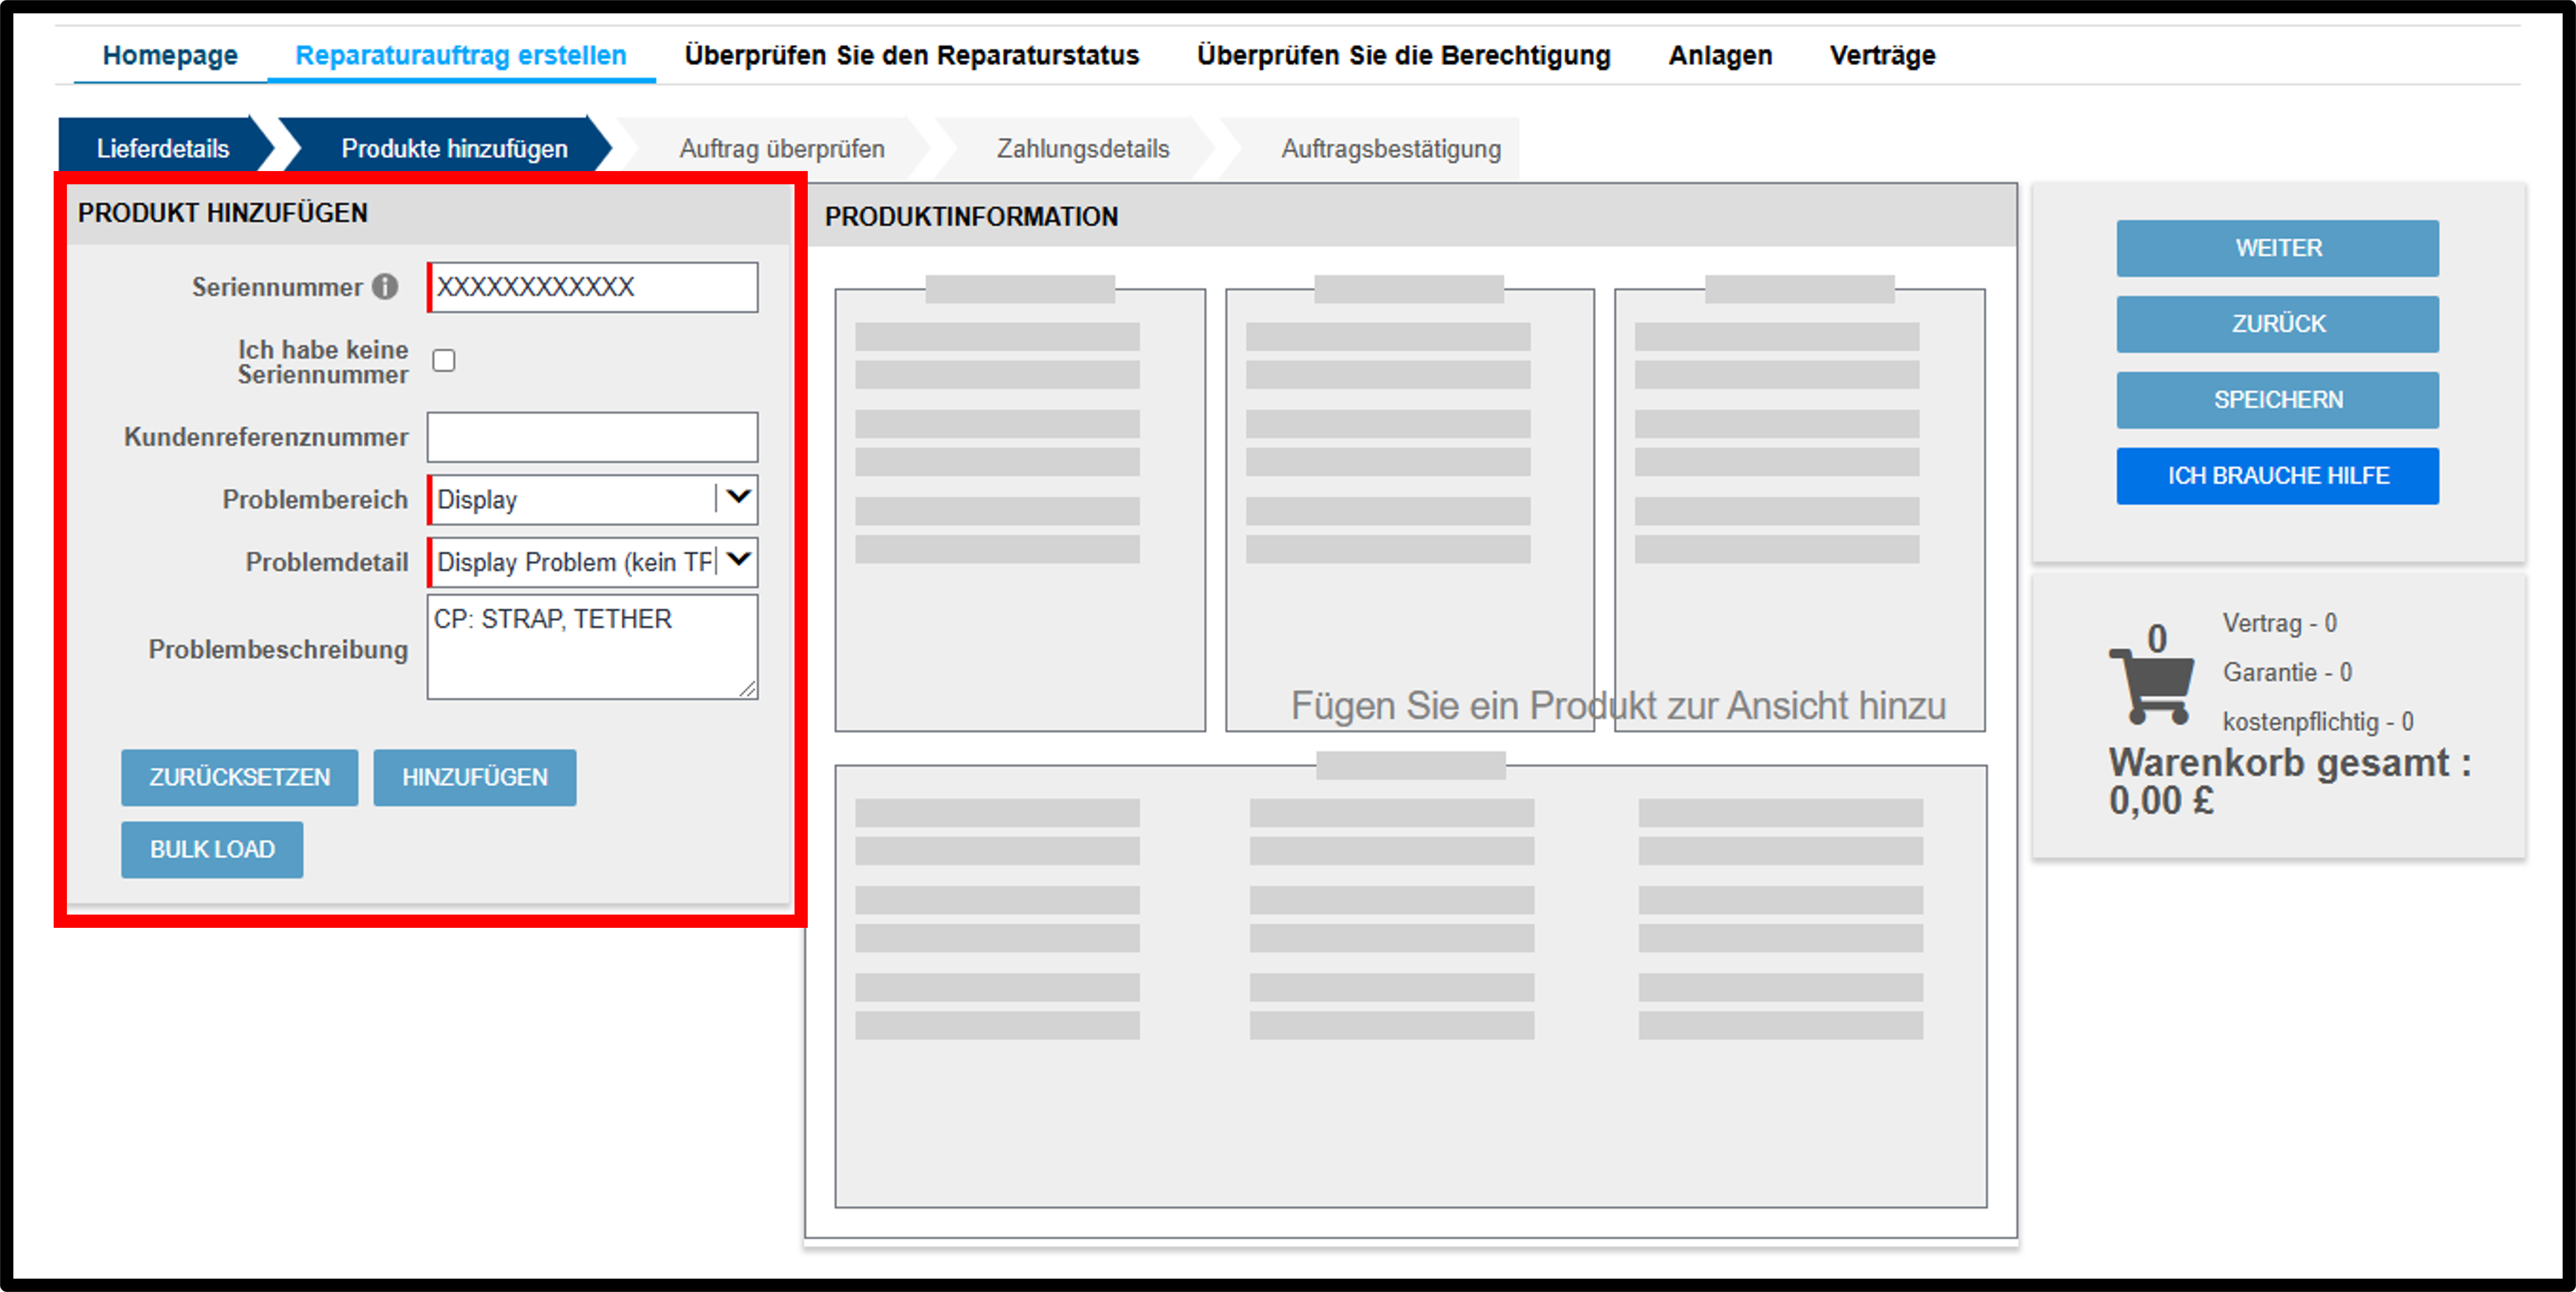Open the Problemdetail dropdown
This screenshot has height=1292, width=2576.
592,562
